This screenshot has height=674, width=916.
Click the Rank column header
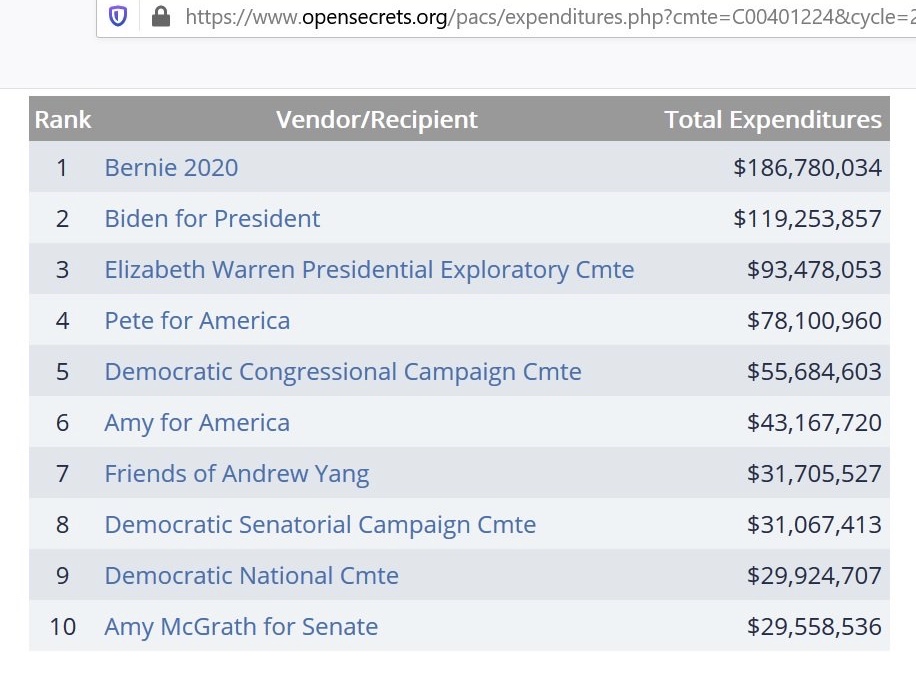[62, 120]
